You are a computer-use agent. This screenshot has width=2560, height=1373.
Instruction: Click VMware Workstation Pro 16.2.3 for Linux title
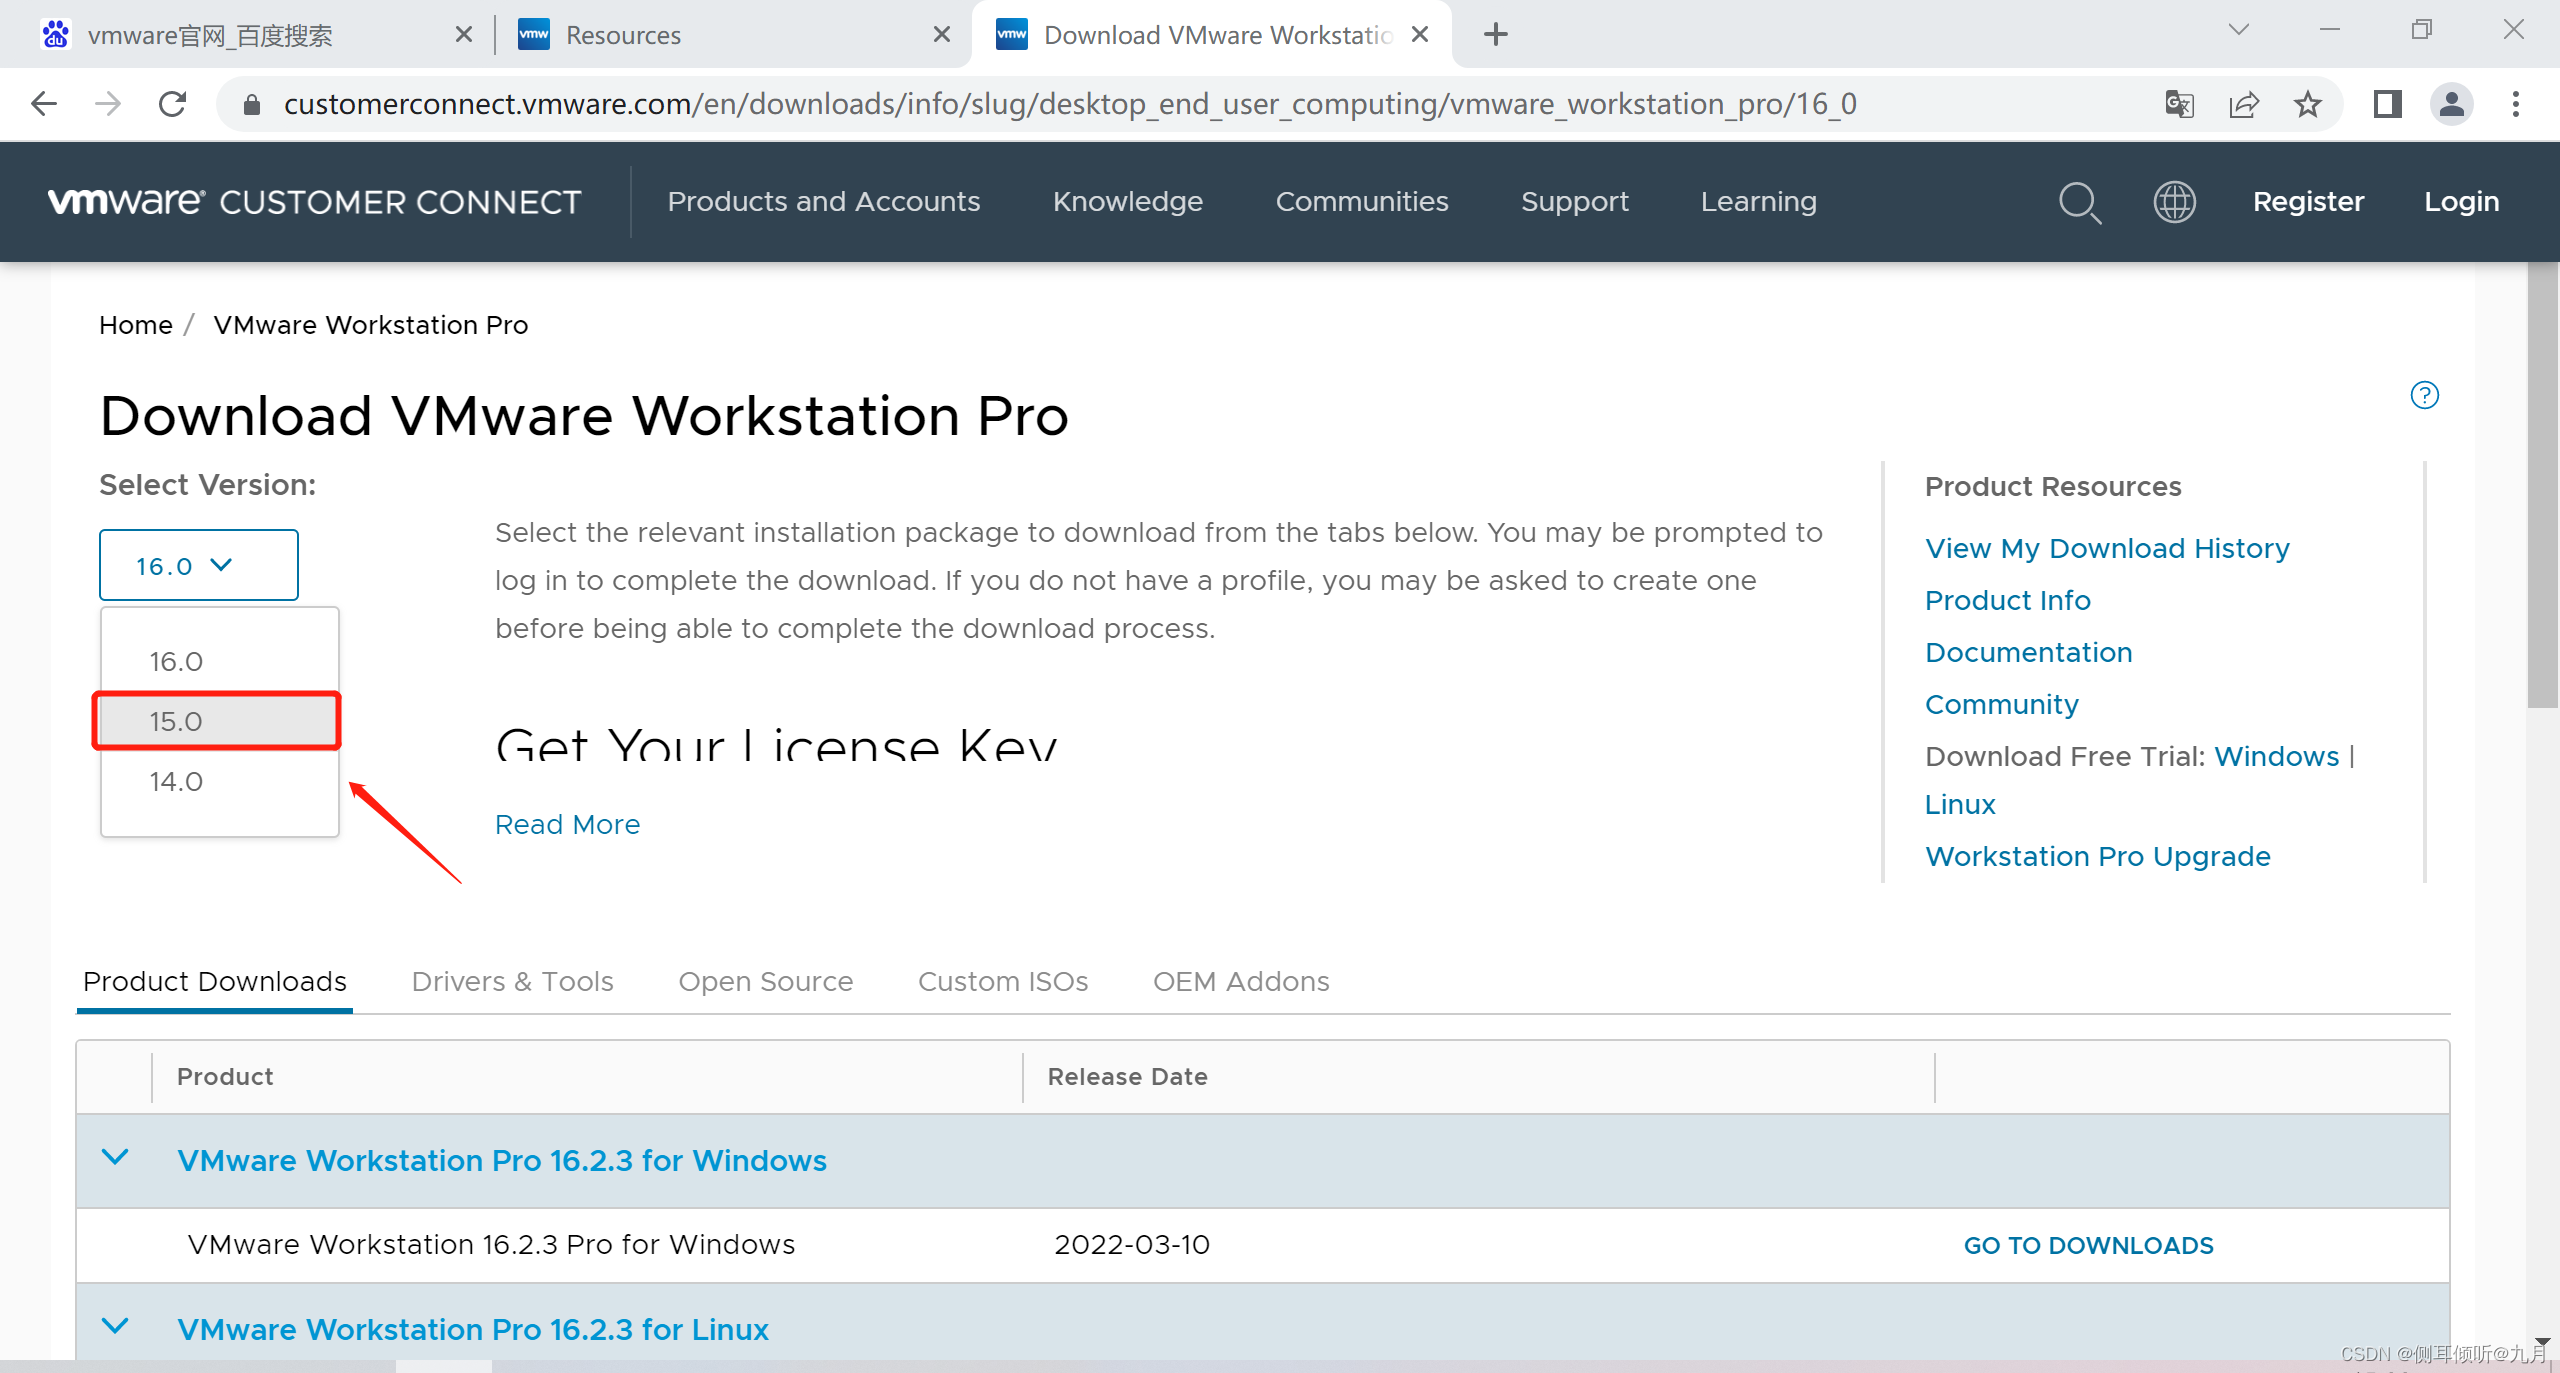(x=473, y=1330)
